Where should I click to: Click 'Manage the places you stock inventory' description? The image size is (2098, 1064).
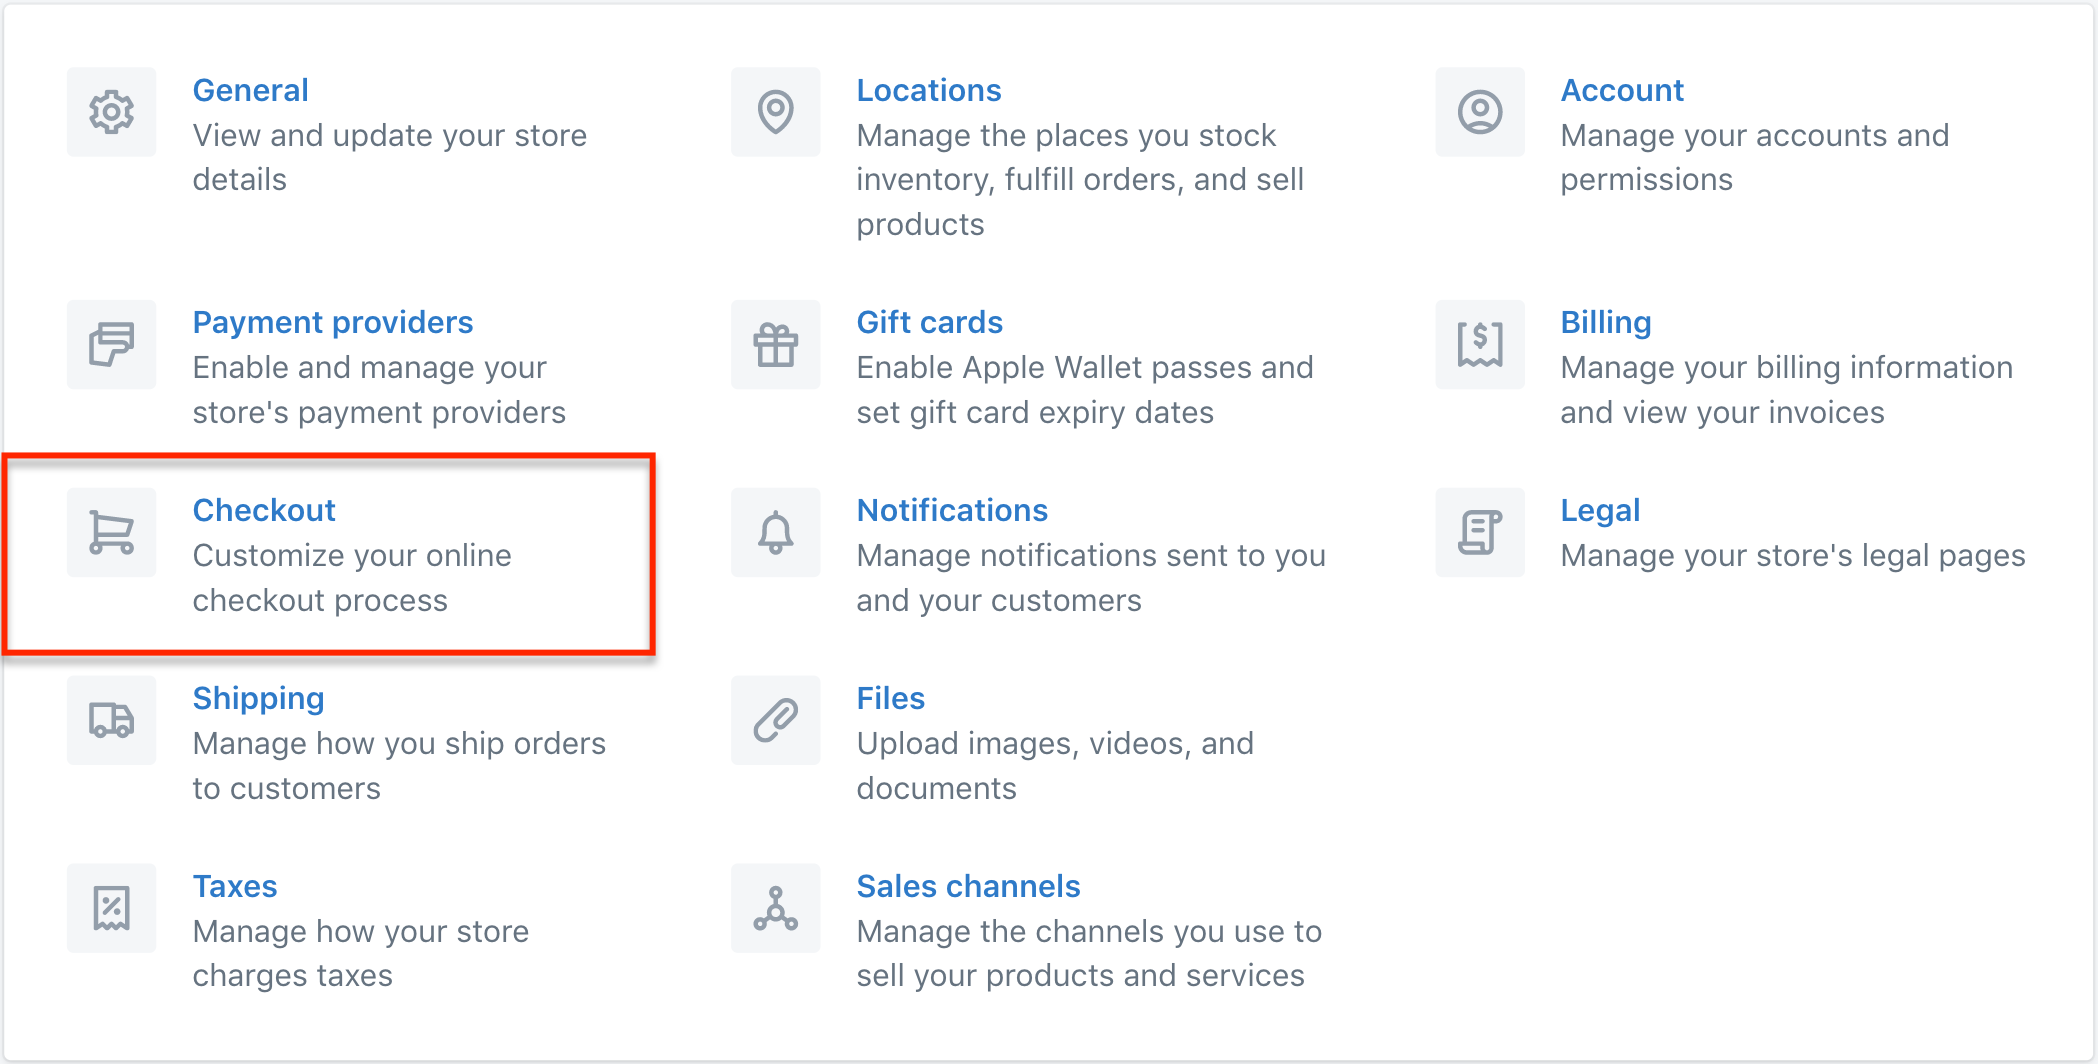1080,180
